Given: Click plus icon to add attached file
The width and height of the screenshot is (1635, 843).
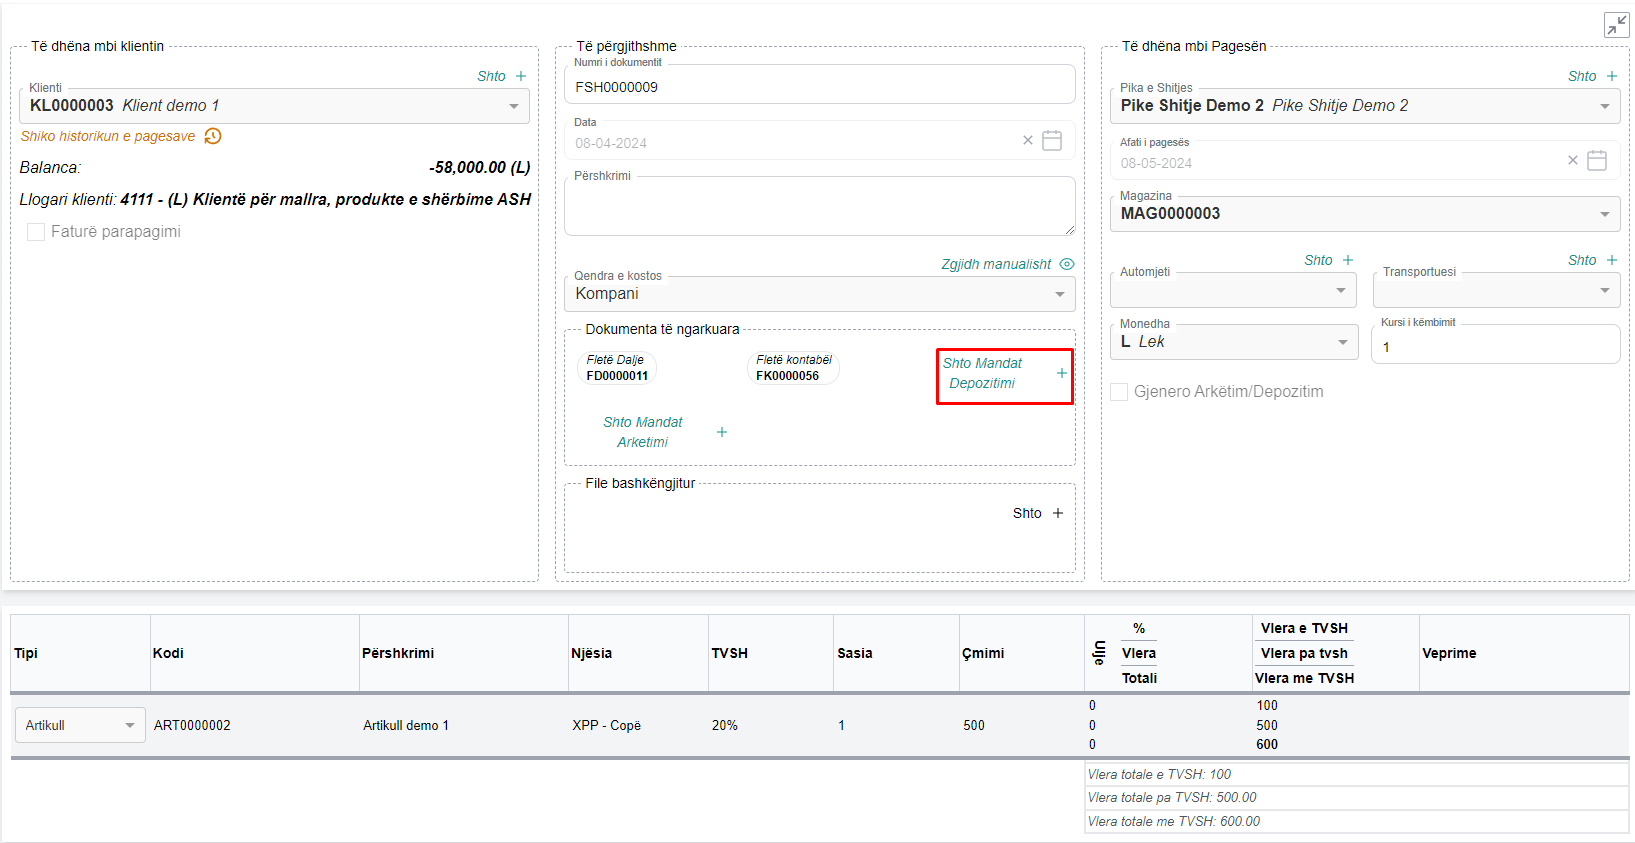Looking at the screenshot, I should [1058, 513].
